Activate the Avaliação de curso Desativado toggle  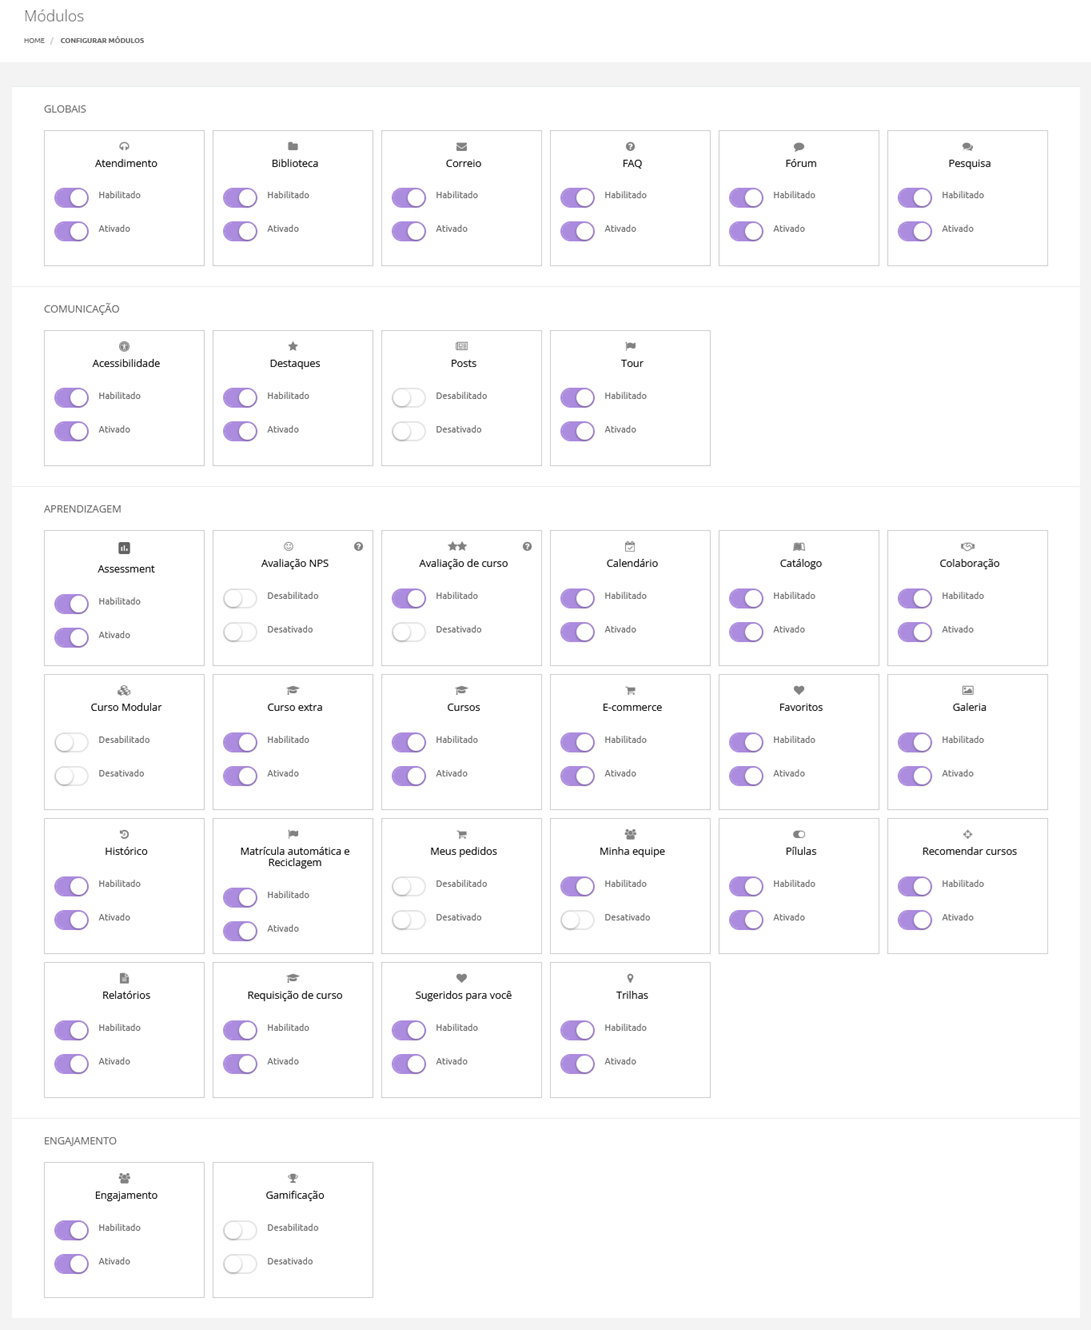[x=408, y=632]
